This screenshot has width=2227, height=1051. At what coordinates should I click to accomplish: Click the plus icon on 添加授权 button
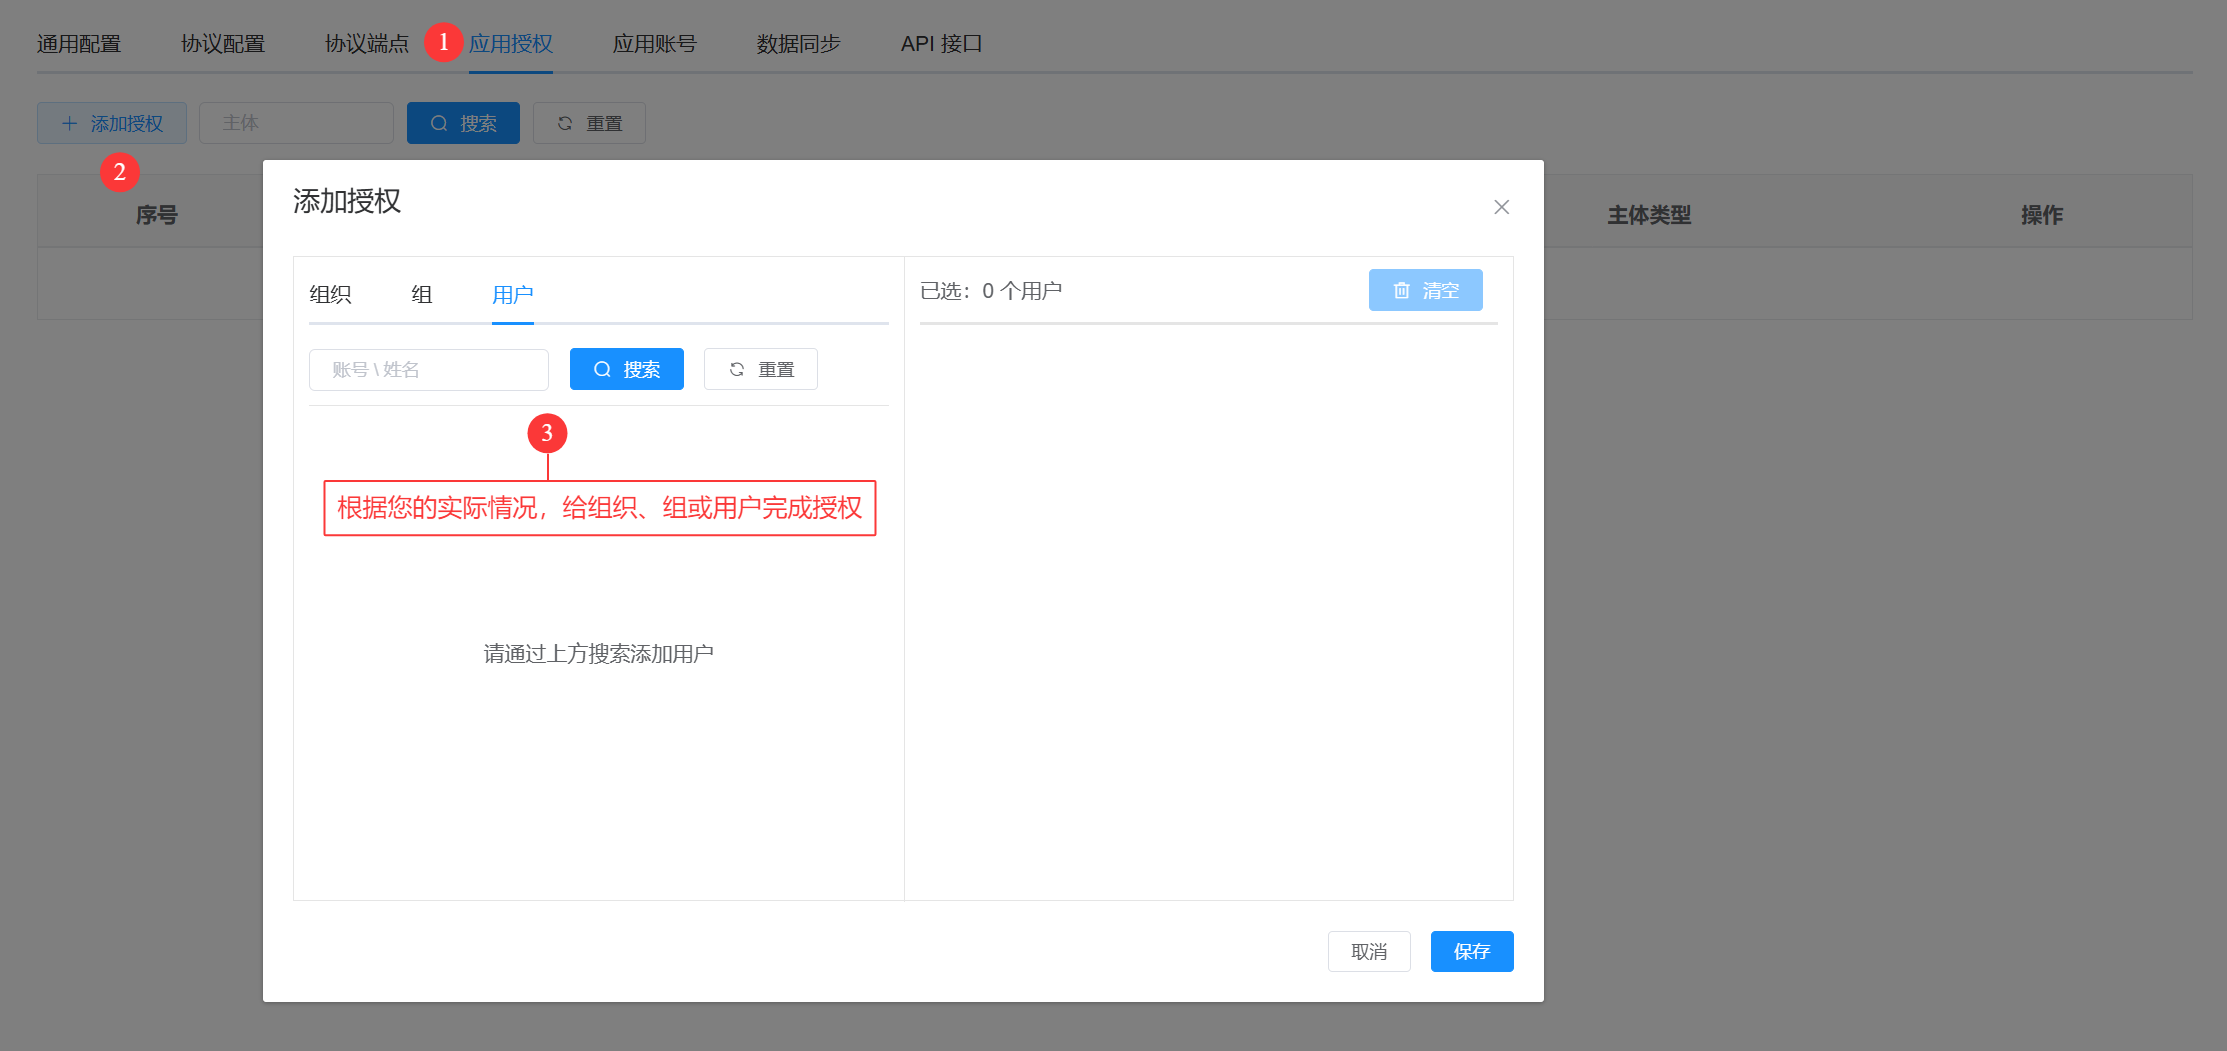click(x=69, y=124)
